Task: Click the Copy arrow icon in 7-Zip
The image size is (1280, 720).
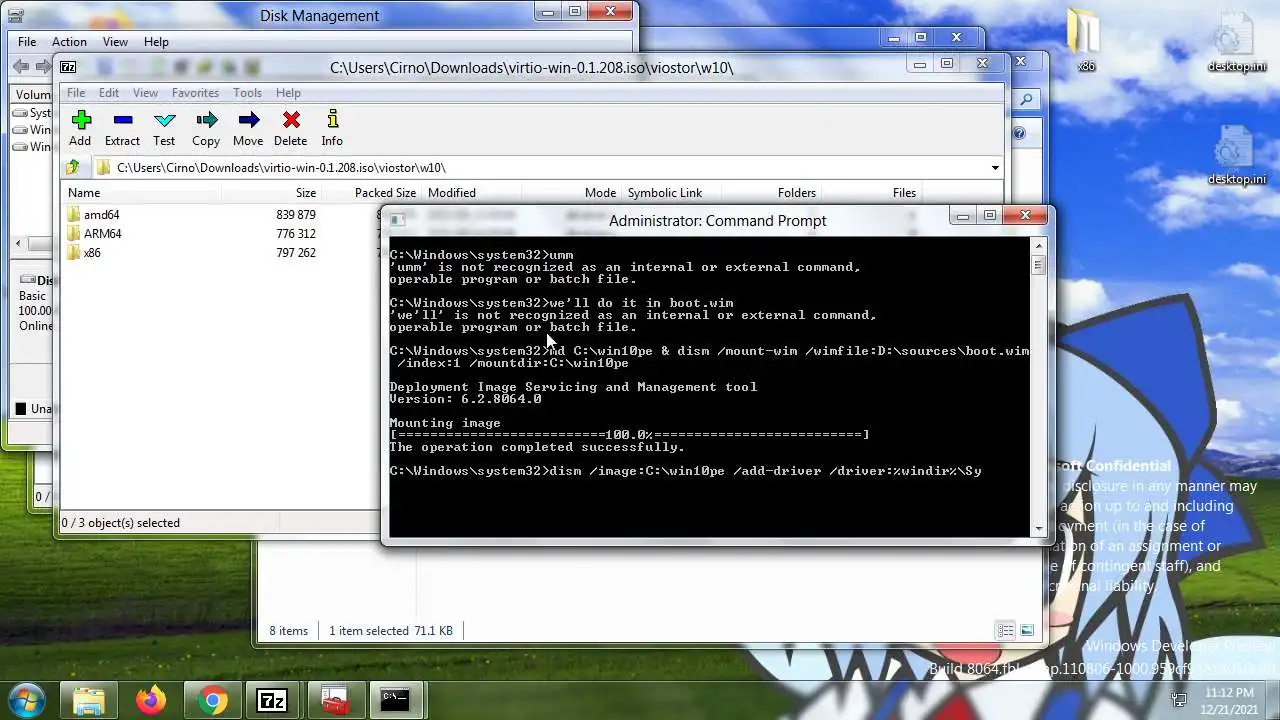Action: click(206, 128)
